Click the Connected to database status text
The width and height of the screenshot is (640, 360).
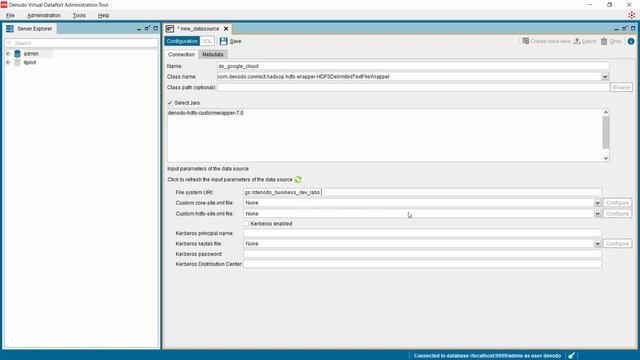[x=487, y=356]
